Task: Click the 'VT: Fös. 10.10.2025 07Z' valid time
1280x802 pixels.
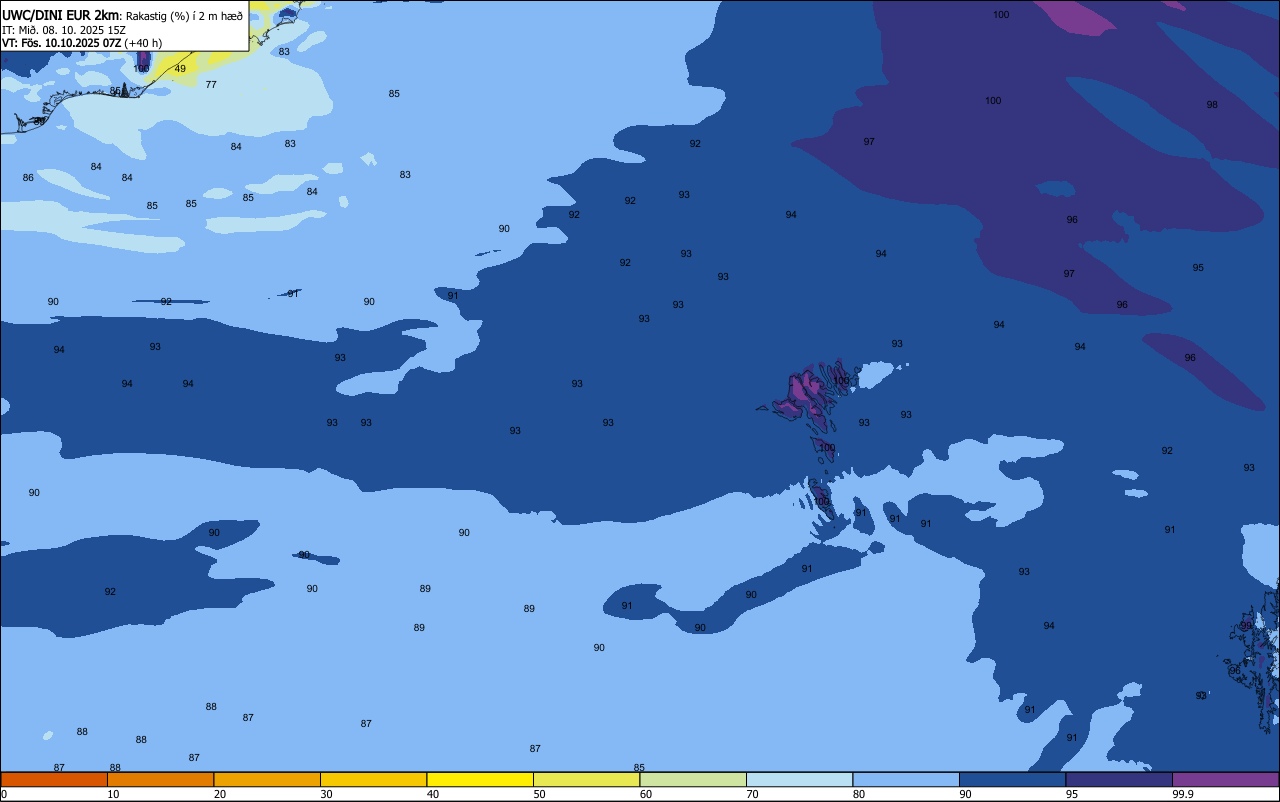Action: point(61,43)
